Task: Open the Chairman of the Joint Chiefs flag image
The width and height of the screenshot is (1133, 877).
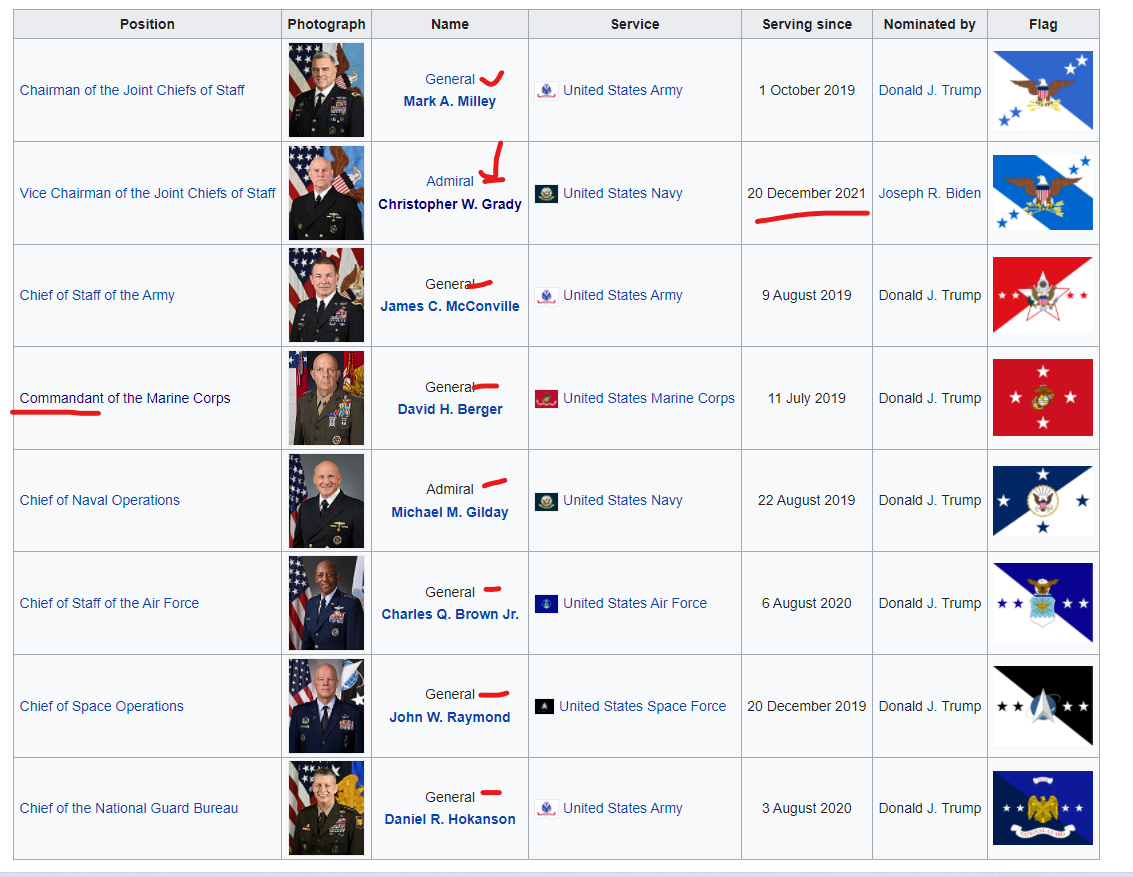Action: coord(1043,90)
